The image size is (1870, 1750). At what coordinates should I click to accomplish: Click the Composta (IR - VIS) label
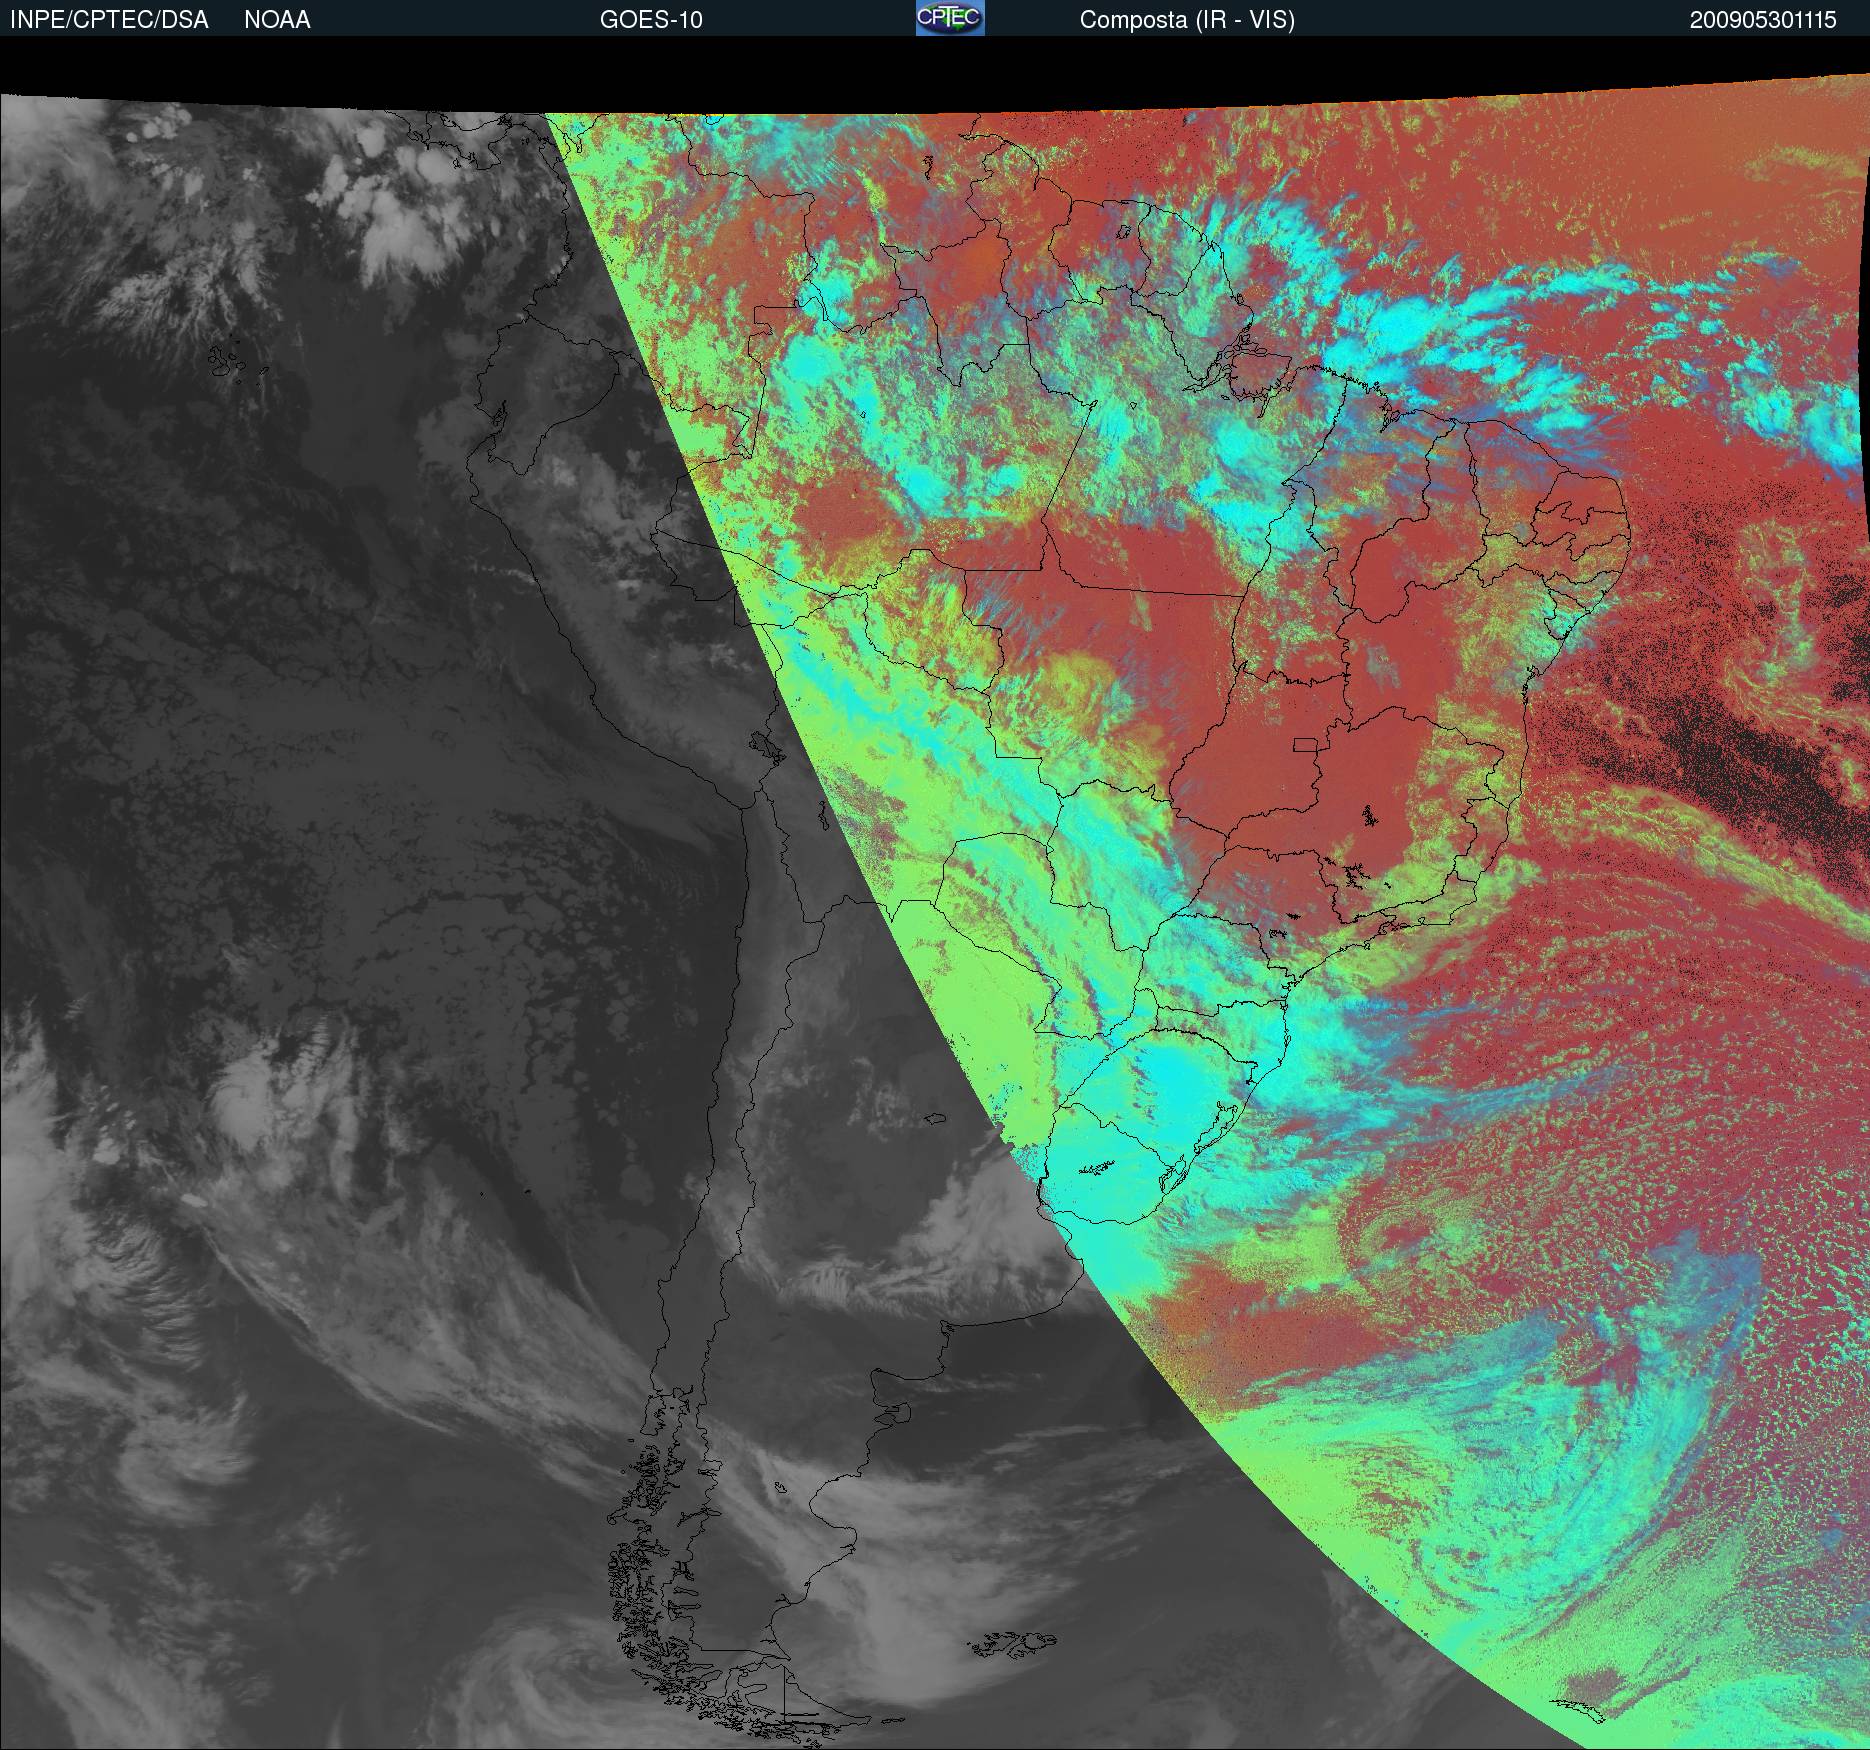[x=1187, y=21]
